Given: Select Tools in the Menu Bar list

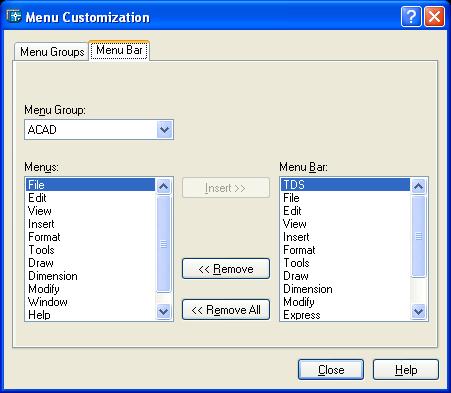Looking at the screenshot, I should [x=345, y=263].
